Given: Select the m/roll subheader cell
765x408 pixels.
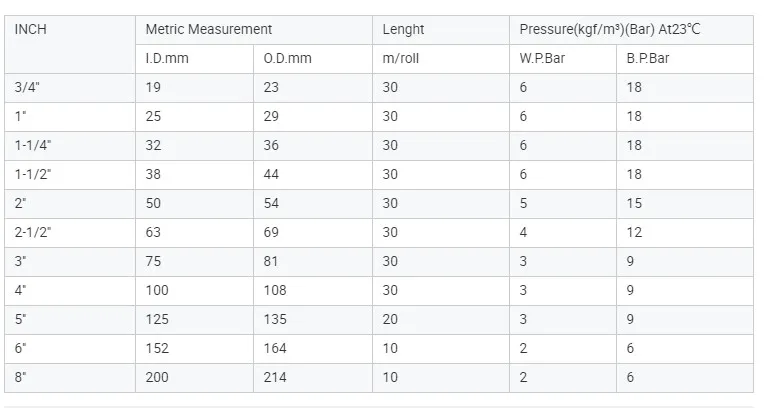Looking at the screenshot, I should coord(400,58).
